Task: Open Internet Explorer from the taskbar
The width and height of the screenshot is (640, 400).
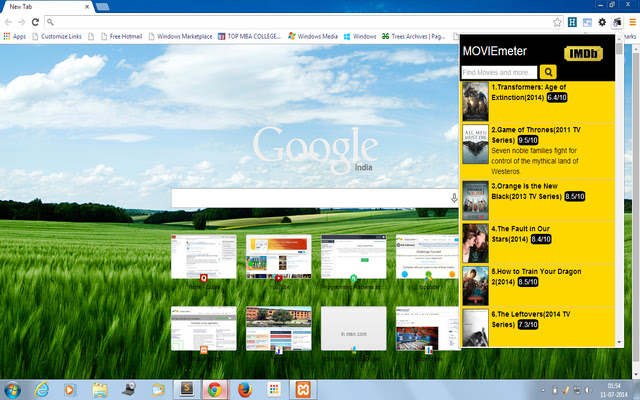Action: pos(41,390)
